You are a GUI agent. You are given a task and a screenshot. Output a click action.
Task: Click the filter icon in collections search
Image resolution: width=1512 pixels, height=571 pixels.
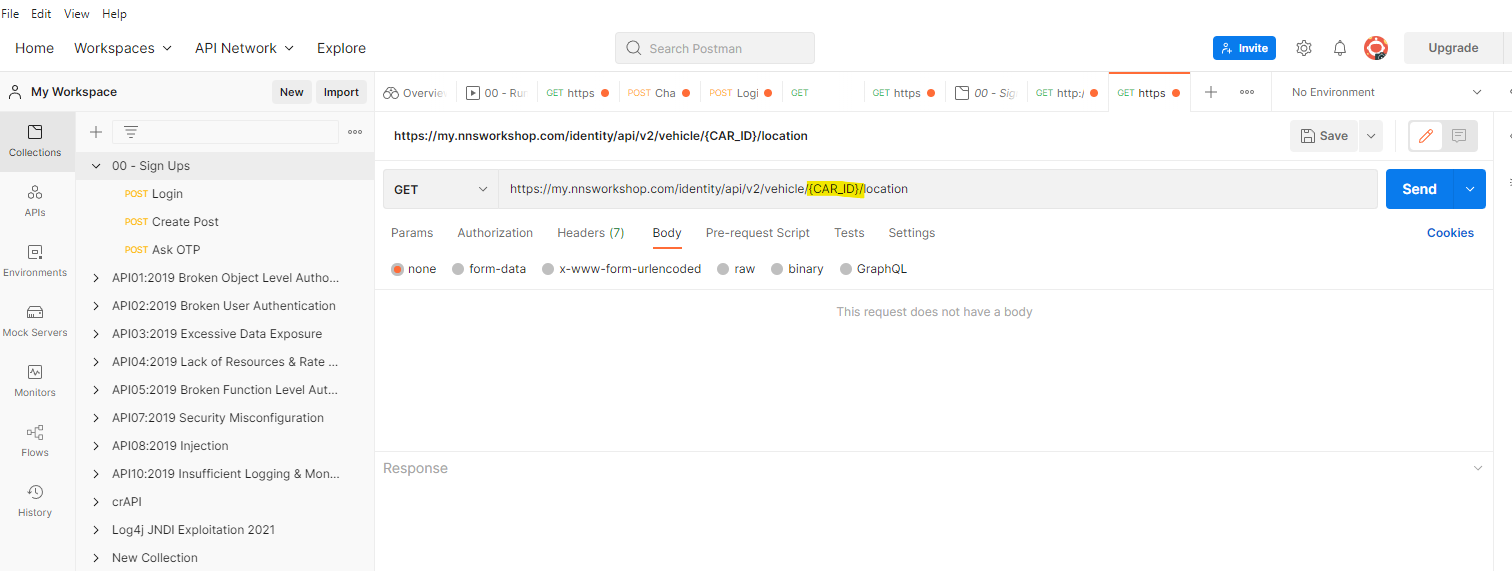point(130,132)
